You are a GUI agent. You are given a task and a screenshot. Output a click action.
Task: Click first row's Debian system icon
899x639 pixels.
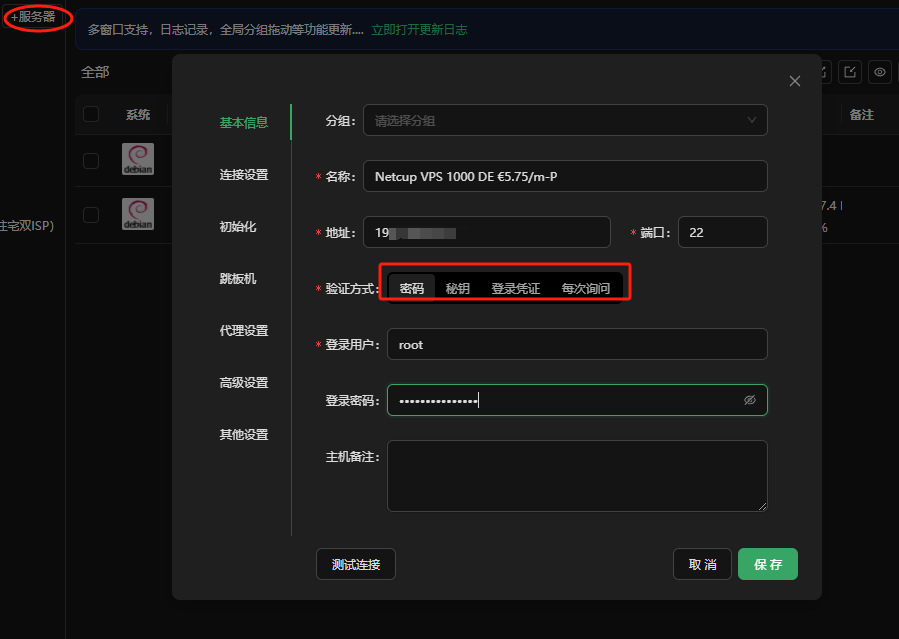pyautogui.click(x=138, y=160)
